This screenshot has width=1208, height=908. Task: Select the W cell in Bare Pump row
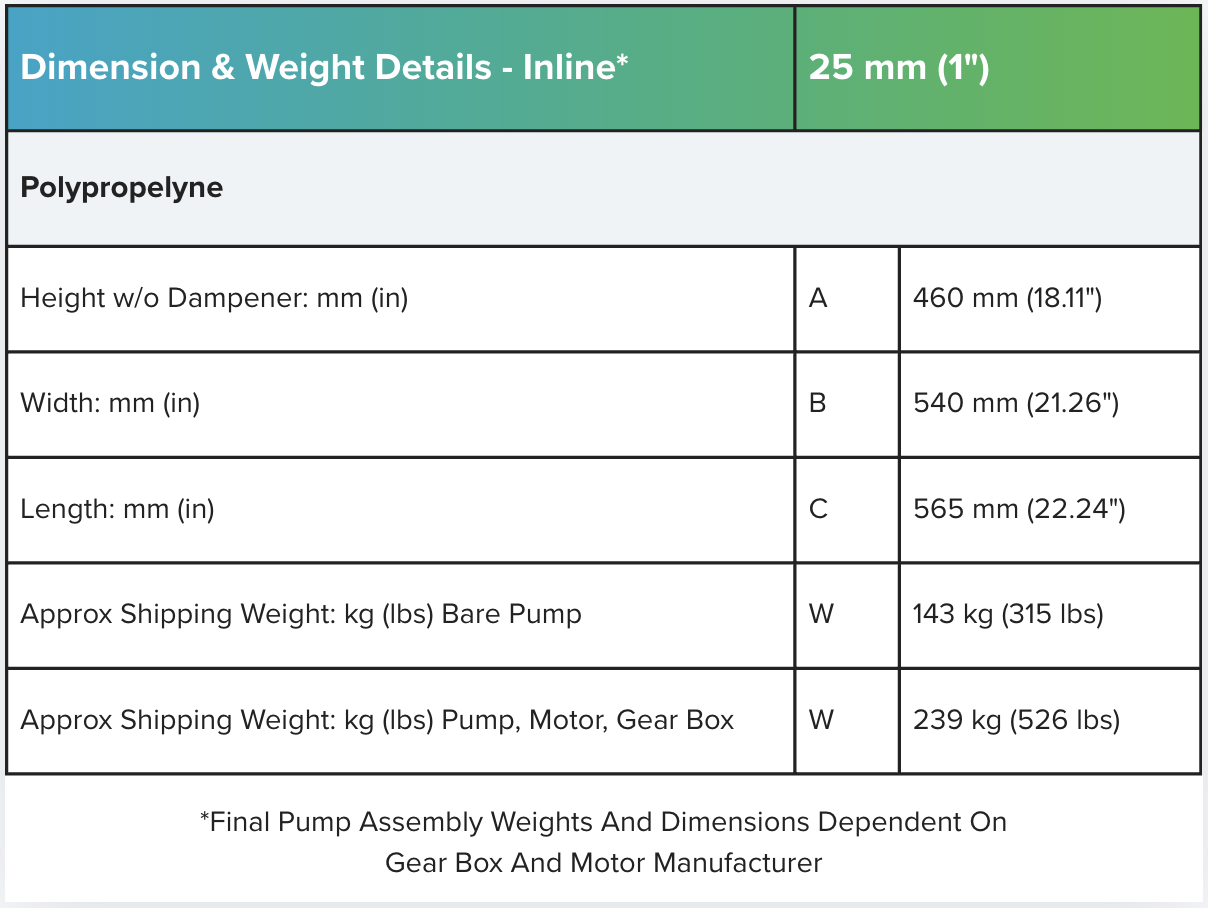tap(821, 614)
